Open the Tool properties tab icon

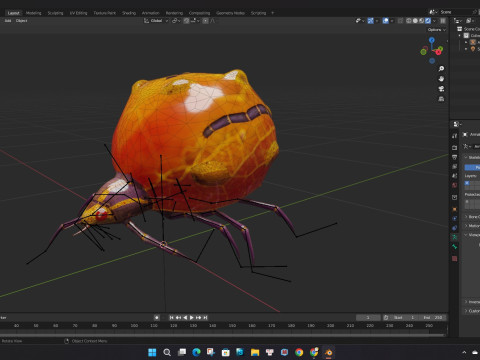[455, 136]
